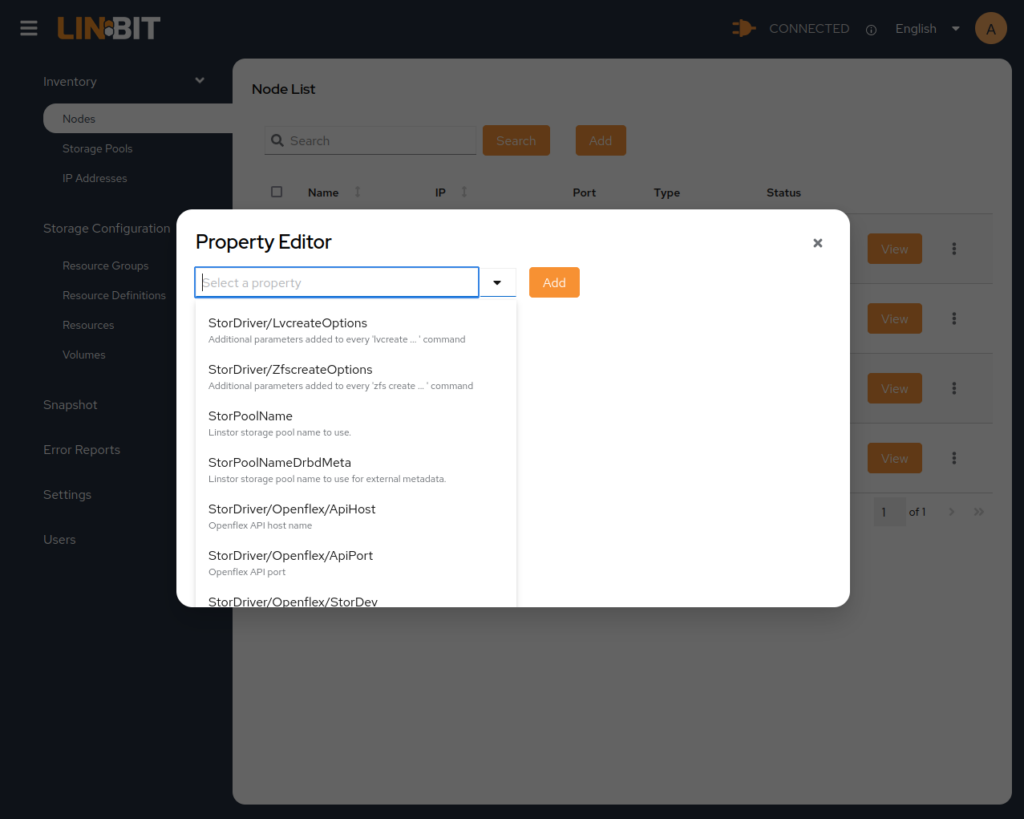The image size is (1024, 819).
Task: Click the Port column header
Action: point(584,193)
